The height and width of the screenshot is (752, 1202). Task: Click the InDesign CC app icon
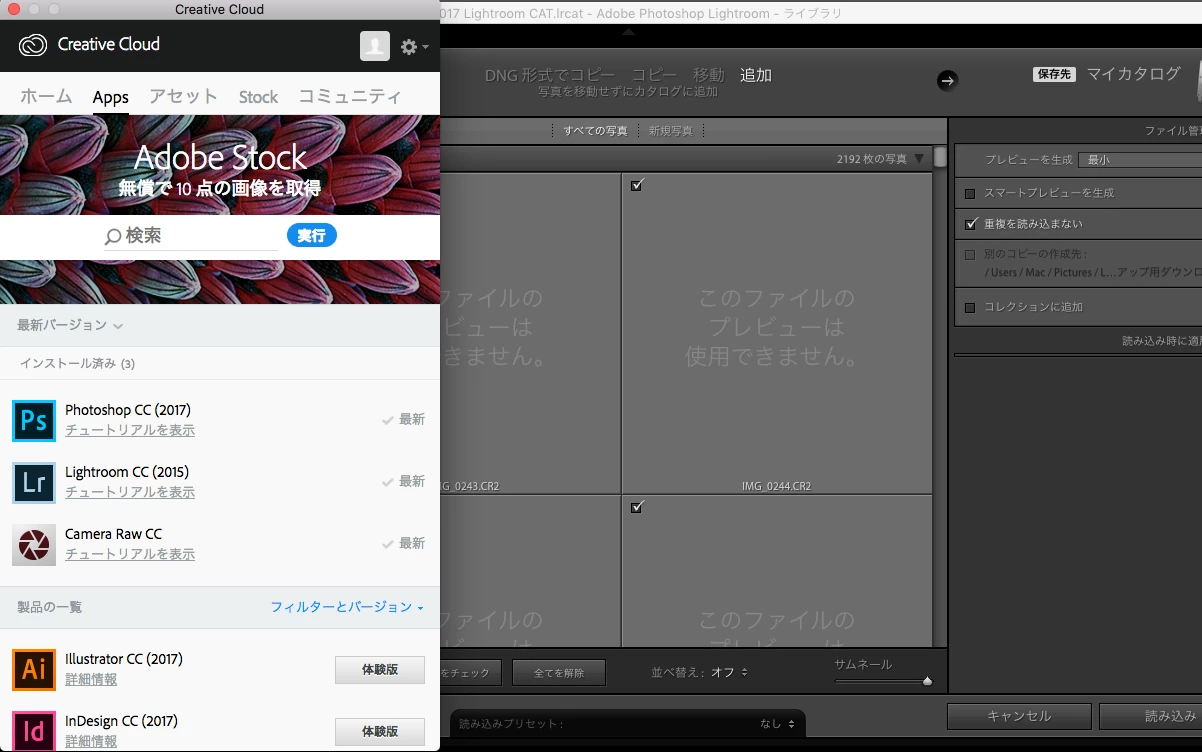pyautogui.click(x=34, y=731)
